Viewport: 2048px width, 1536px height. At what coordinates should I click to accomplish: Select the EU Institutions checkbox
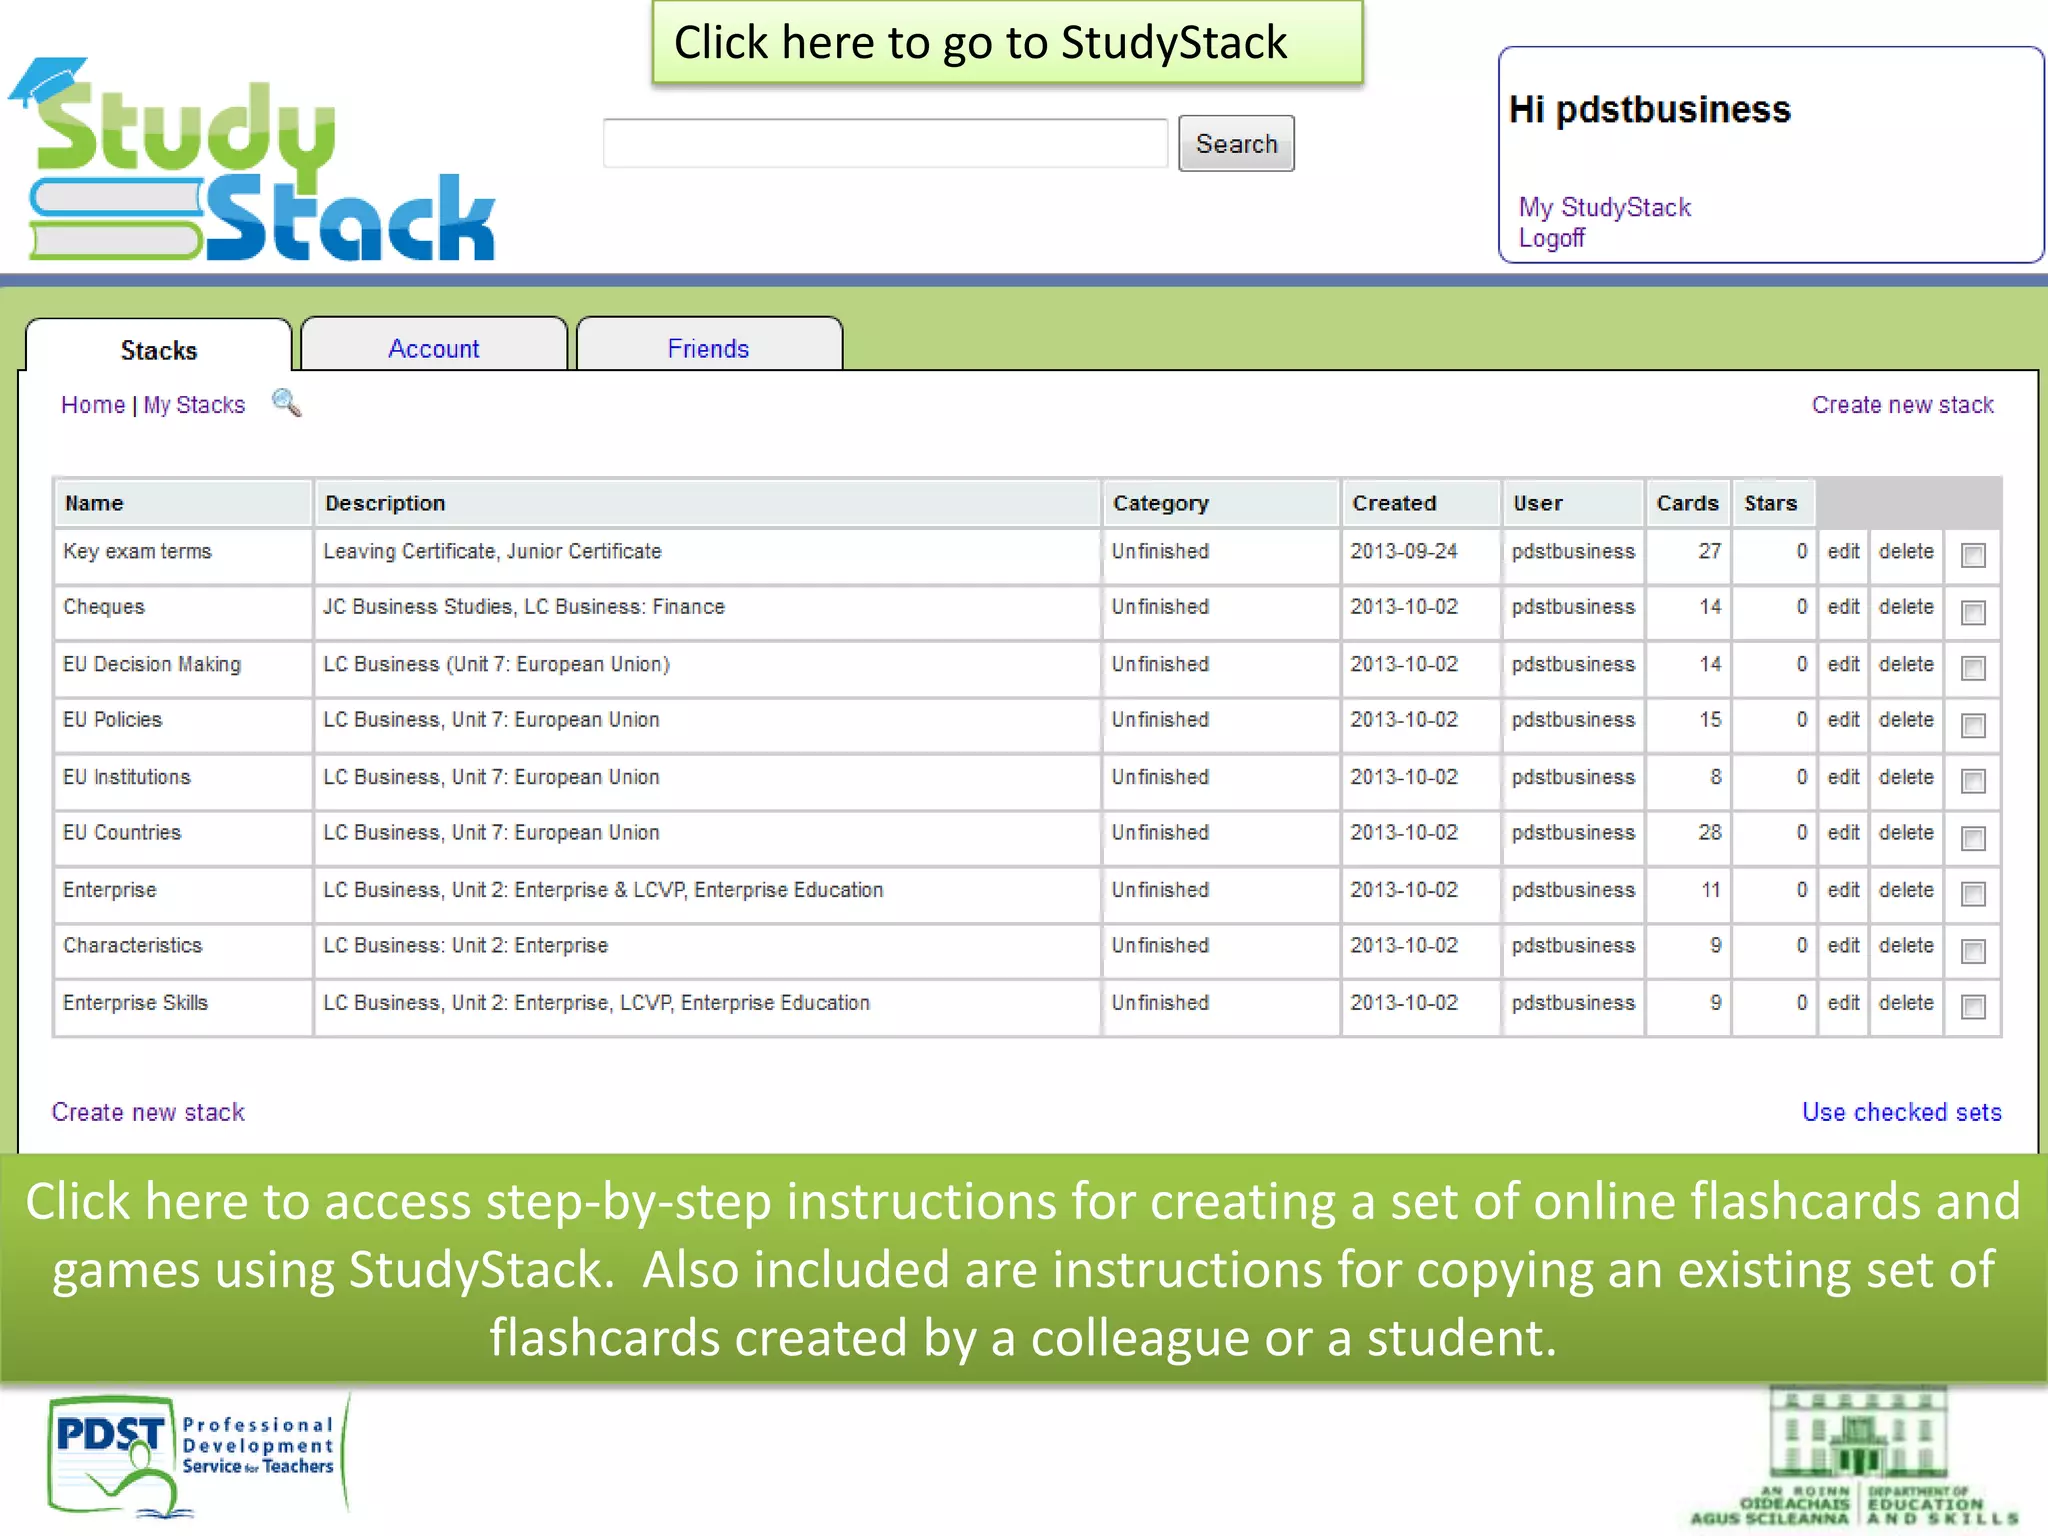point(1973,781)
